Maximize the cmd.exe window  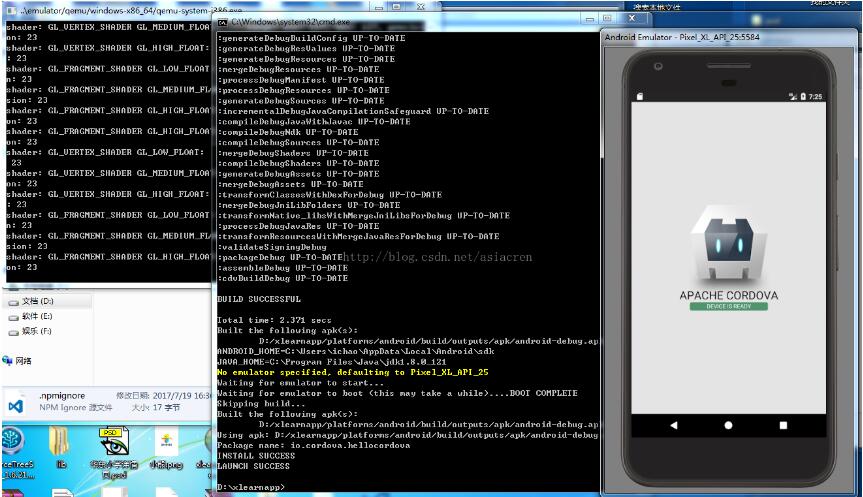click(x=607, y=18)
